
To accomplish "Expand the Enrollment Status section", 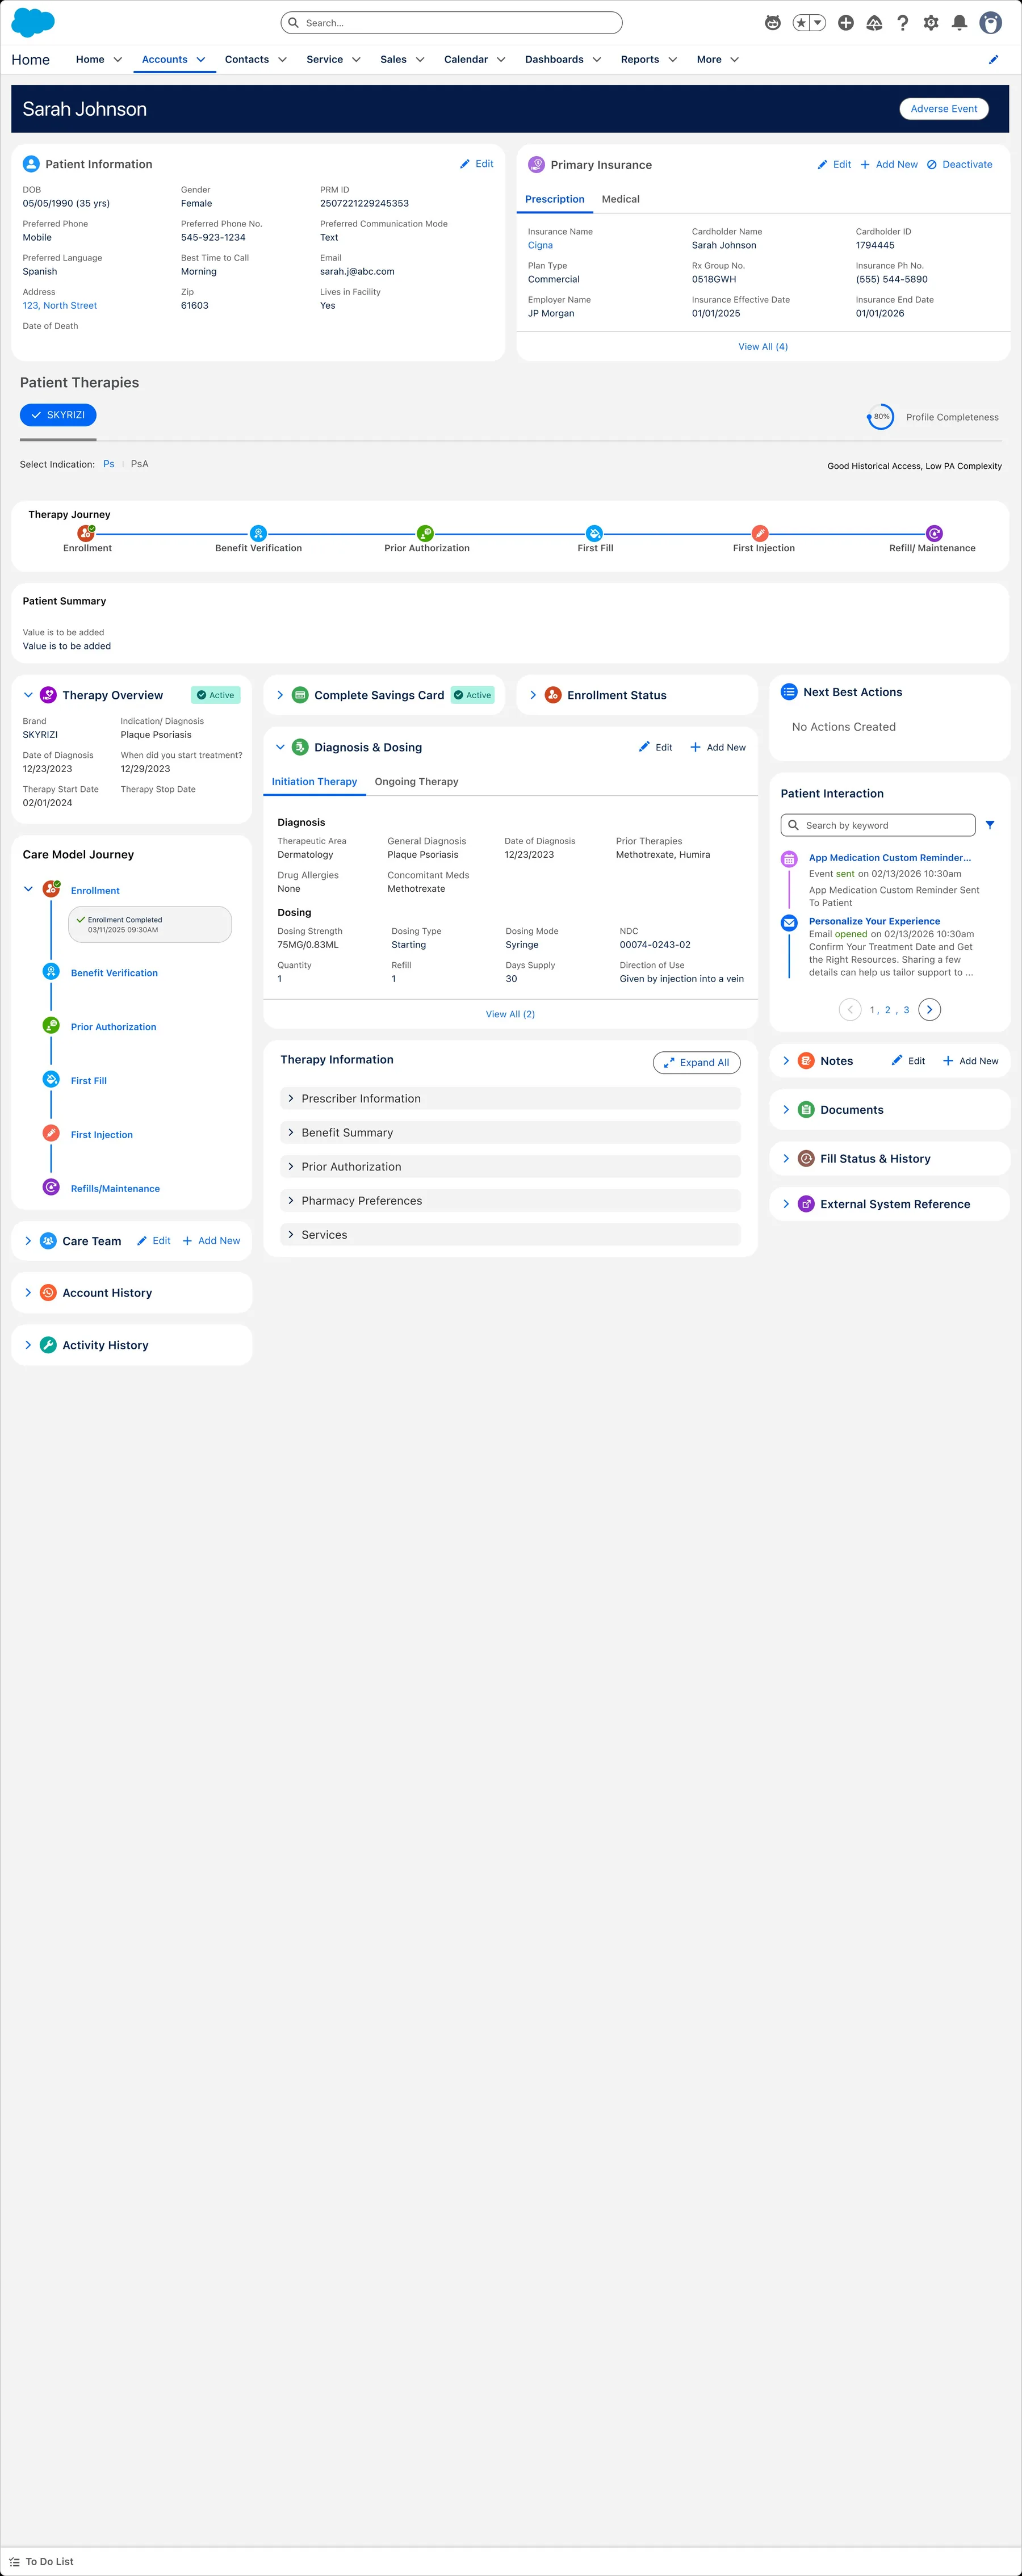I will tap(533, 695).
